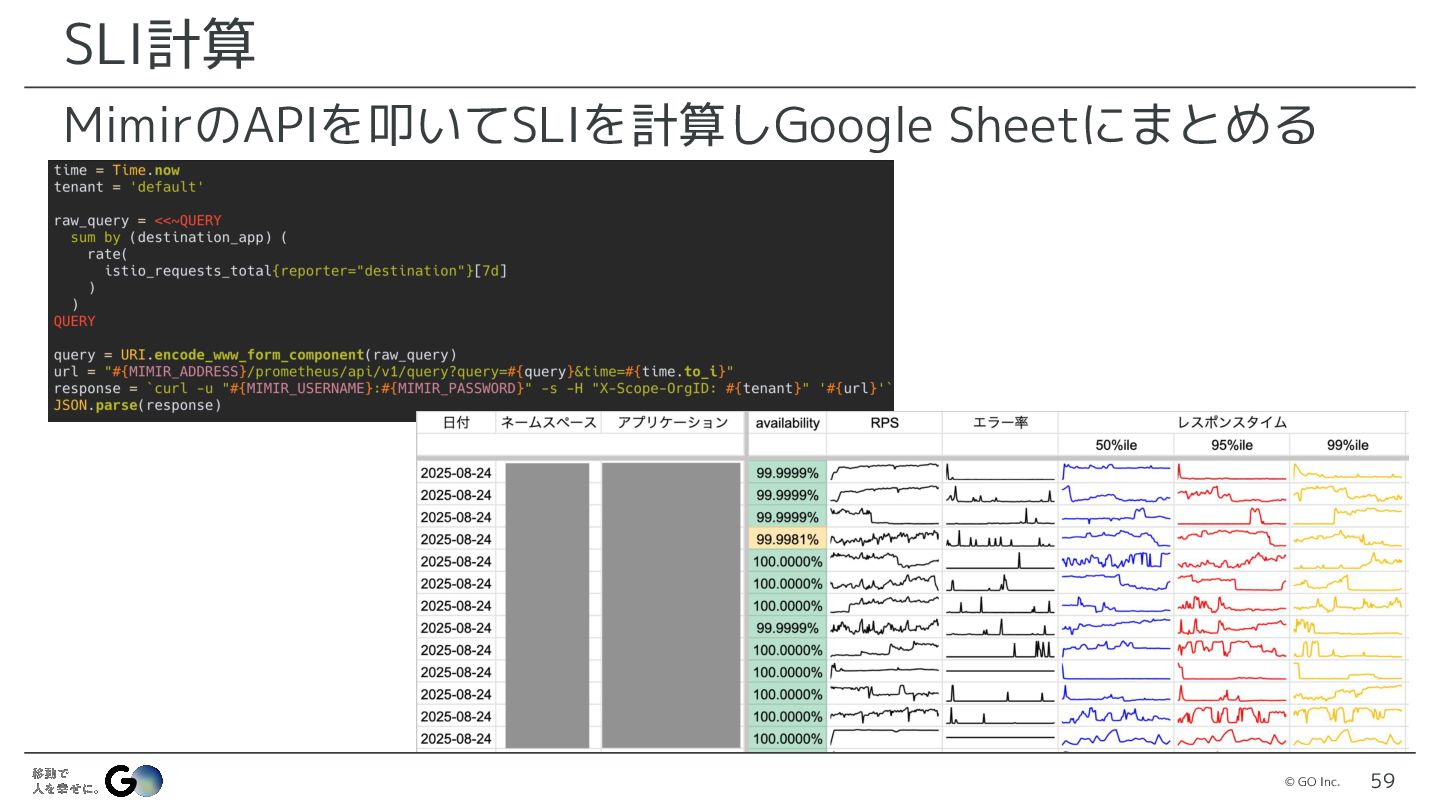Click the "エラー率" column header
This screenshot has height=810, width=1440.
click(x=1000, y=423)
